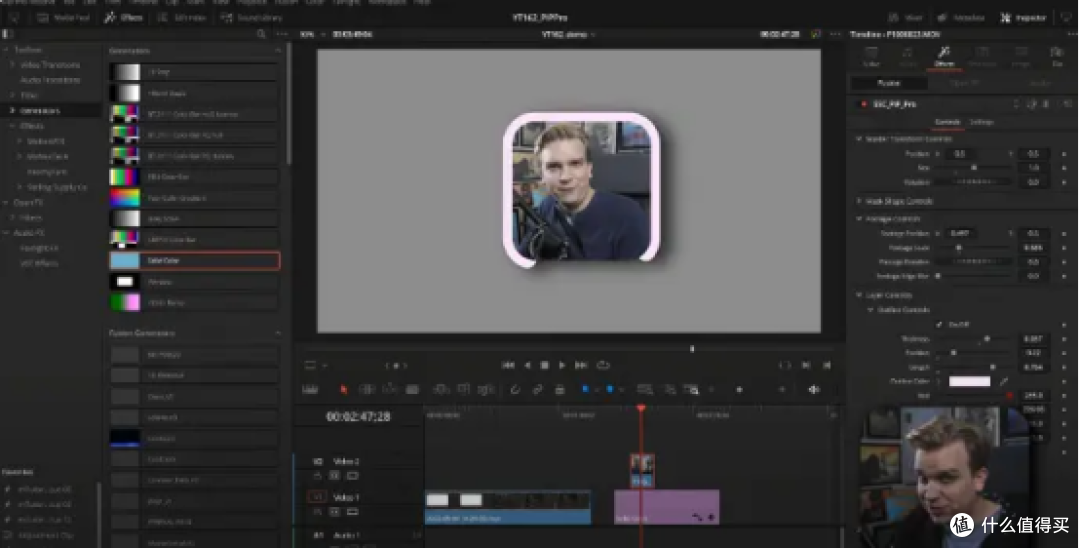The height and width of the screenshot is (548, 1080).
Task: Lock the Video 2 track
Action: (318, 476)
